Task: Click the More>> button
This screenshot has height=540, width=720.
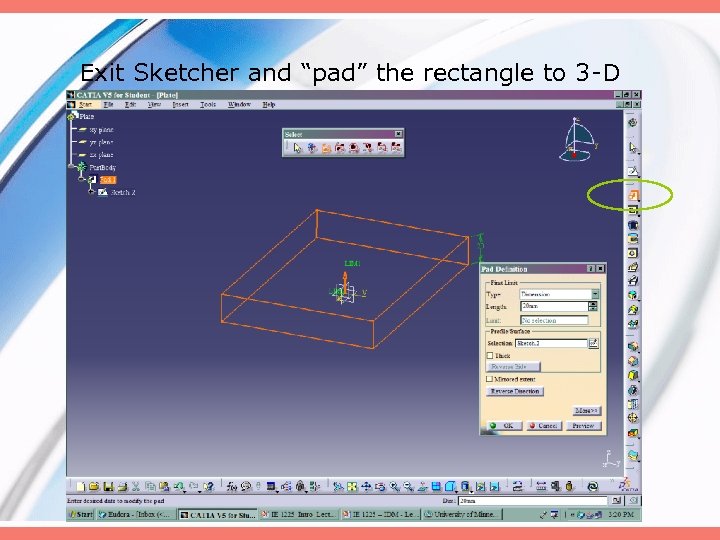Action: (586, 410)
